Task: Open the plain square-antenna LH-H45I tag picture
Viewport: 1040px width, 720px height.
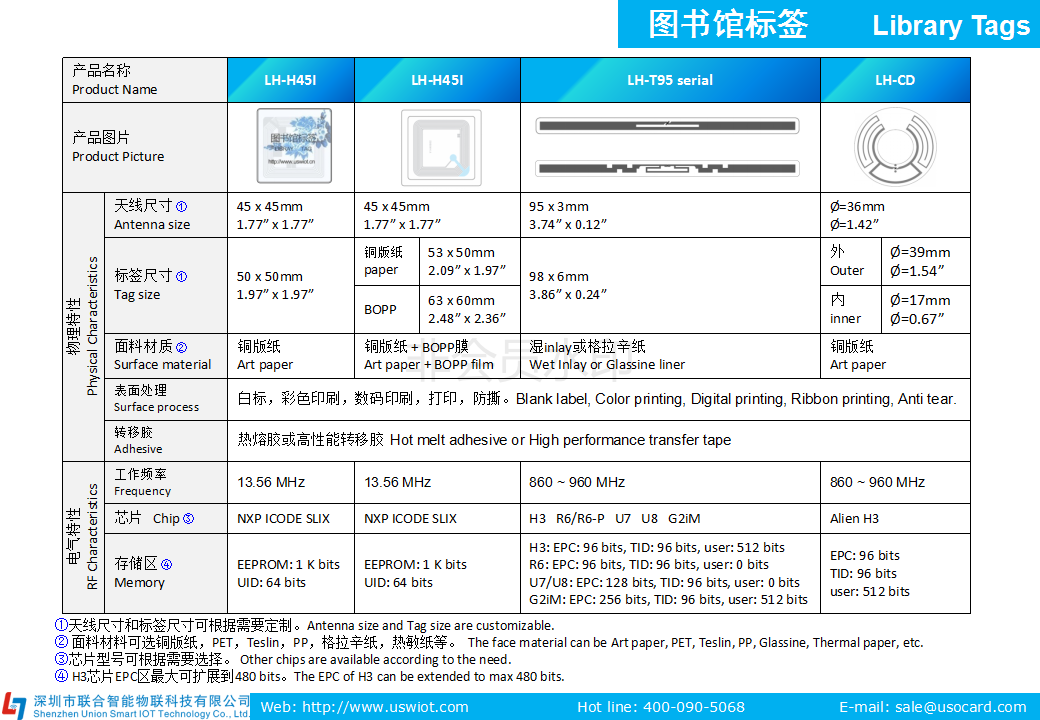Action: coord(441,148)
